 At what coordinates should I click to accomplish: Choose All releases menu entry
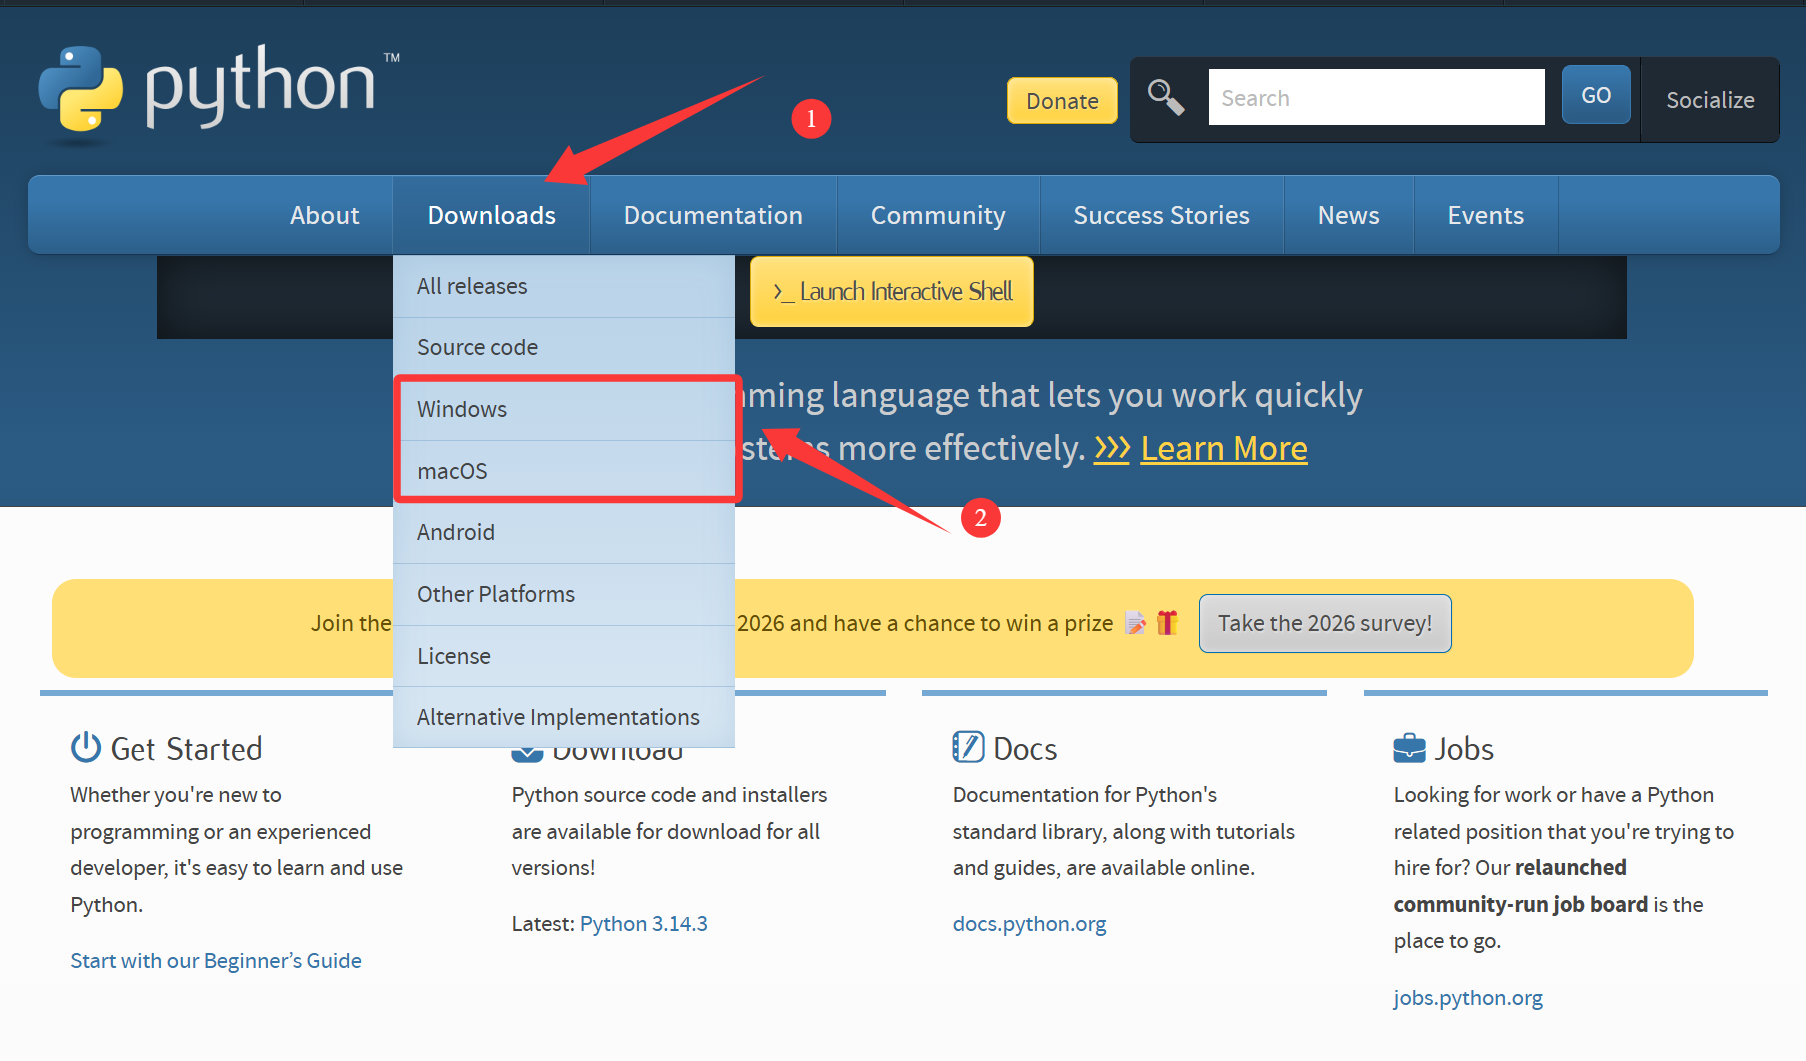point(564,286)
